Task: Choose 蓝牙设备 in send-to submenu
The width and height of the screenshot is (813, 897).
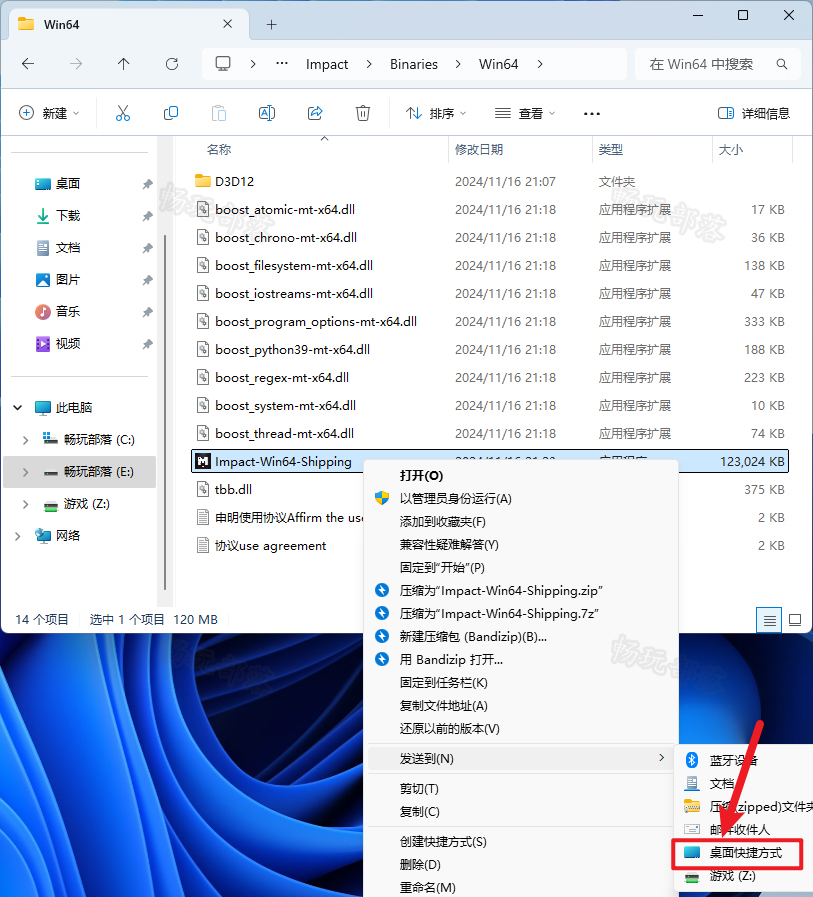Action: pos(744,760)
